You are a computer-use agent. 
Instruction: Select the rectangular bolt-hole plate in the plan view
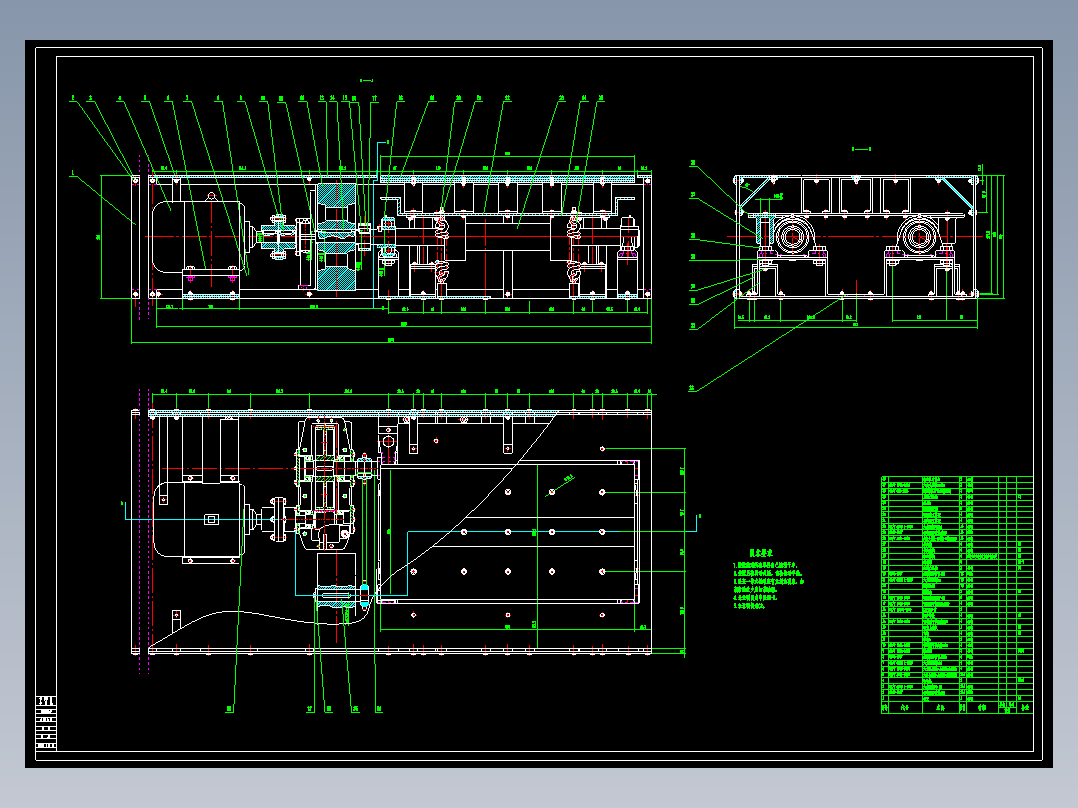click(x=509, y=532)
